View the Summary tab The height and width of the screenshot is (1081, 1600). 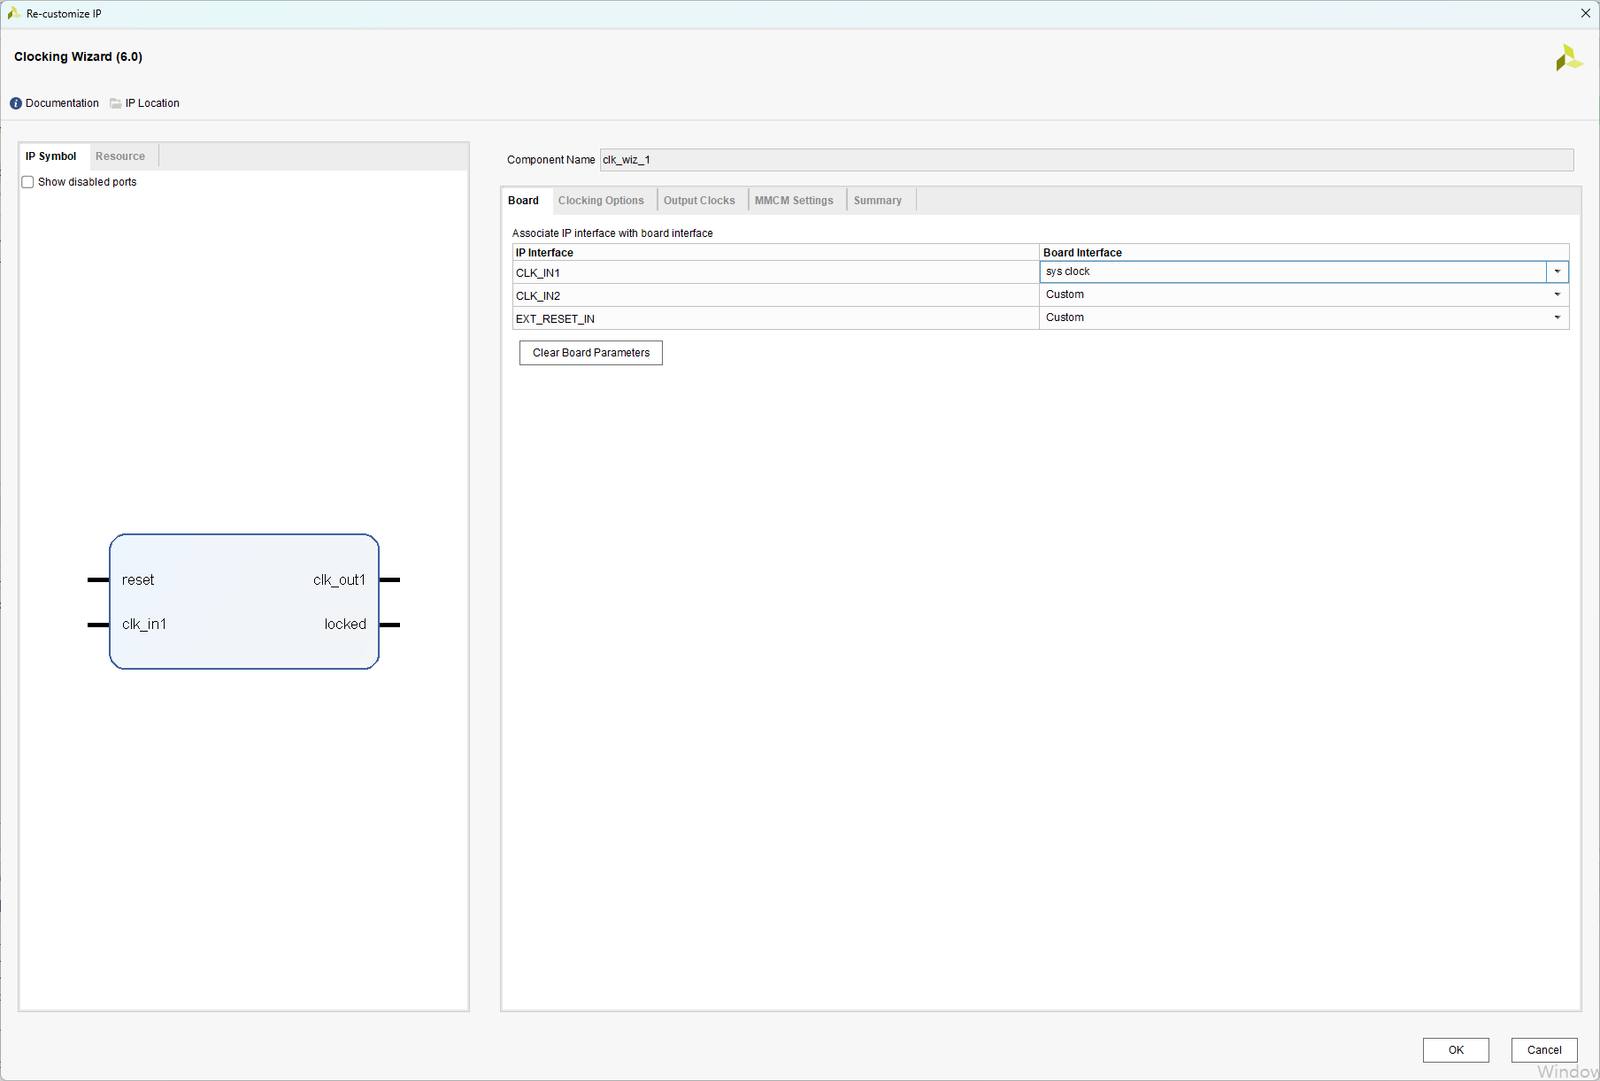tap(877, 201)
